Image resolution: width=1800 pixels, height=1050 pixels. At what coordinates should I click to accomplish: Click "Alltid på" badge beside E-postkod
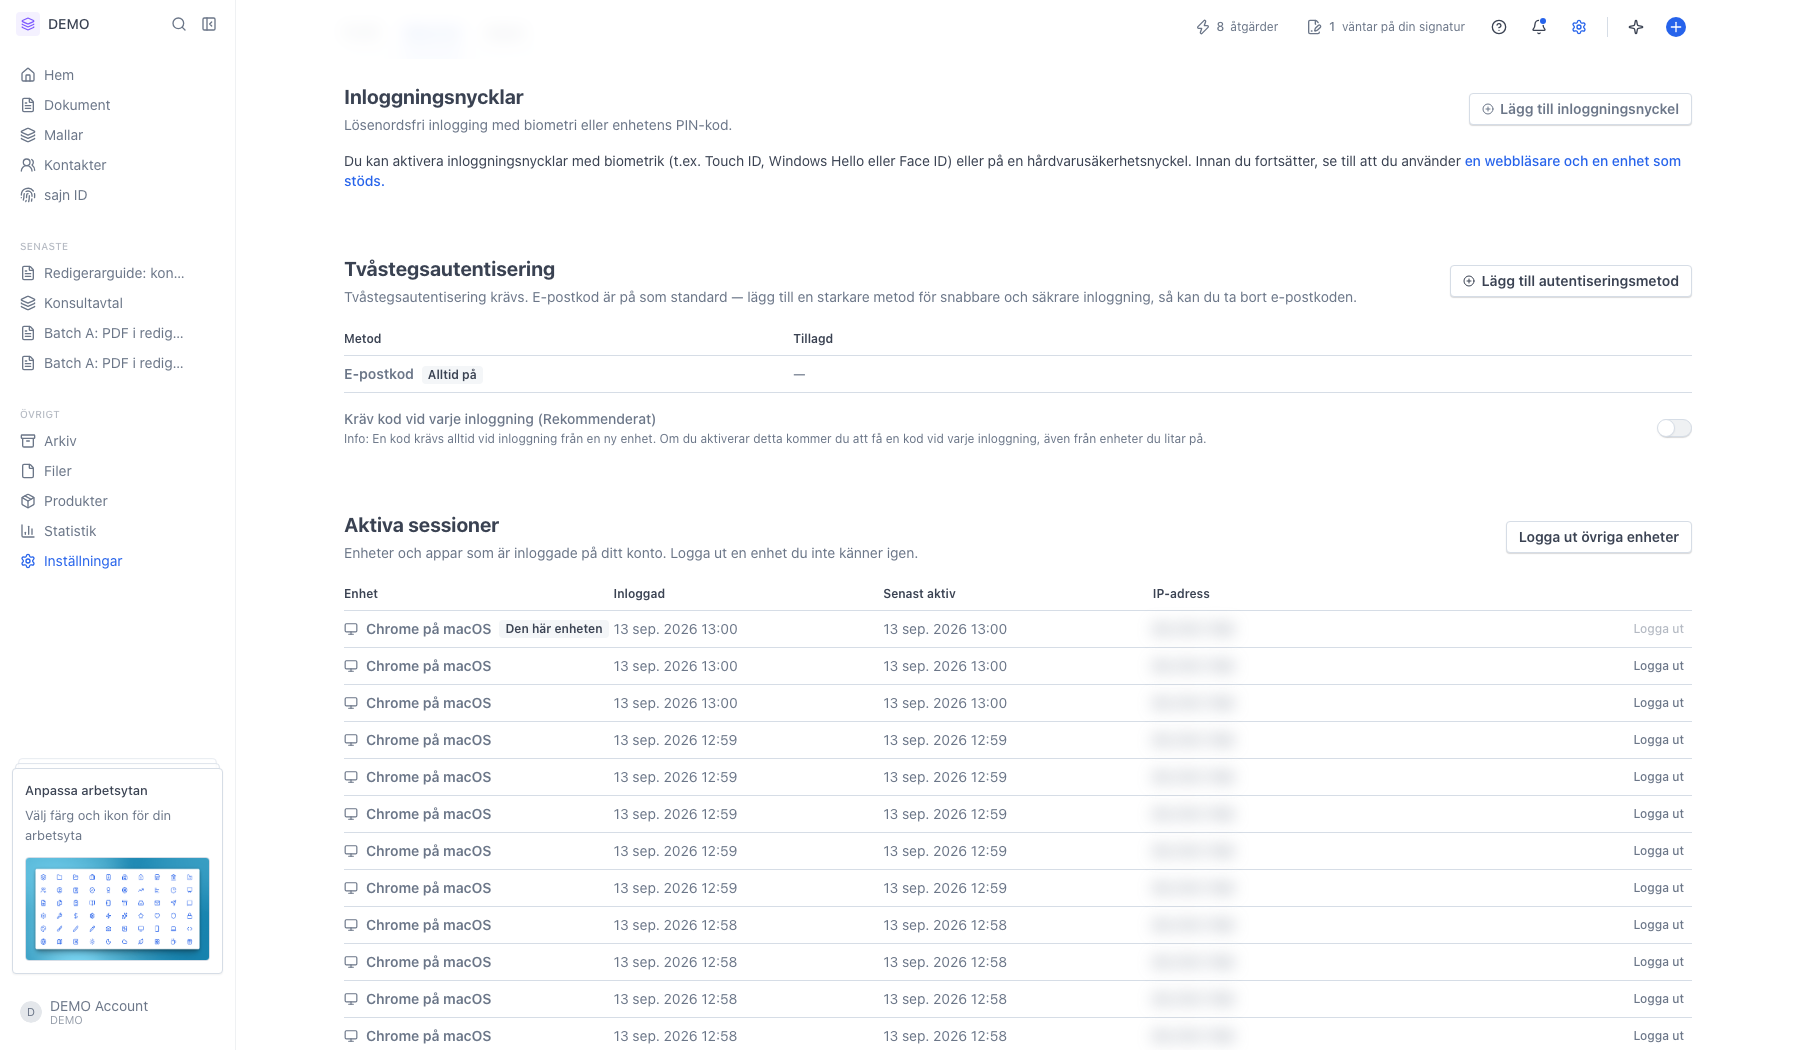pos(452,375)
